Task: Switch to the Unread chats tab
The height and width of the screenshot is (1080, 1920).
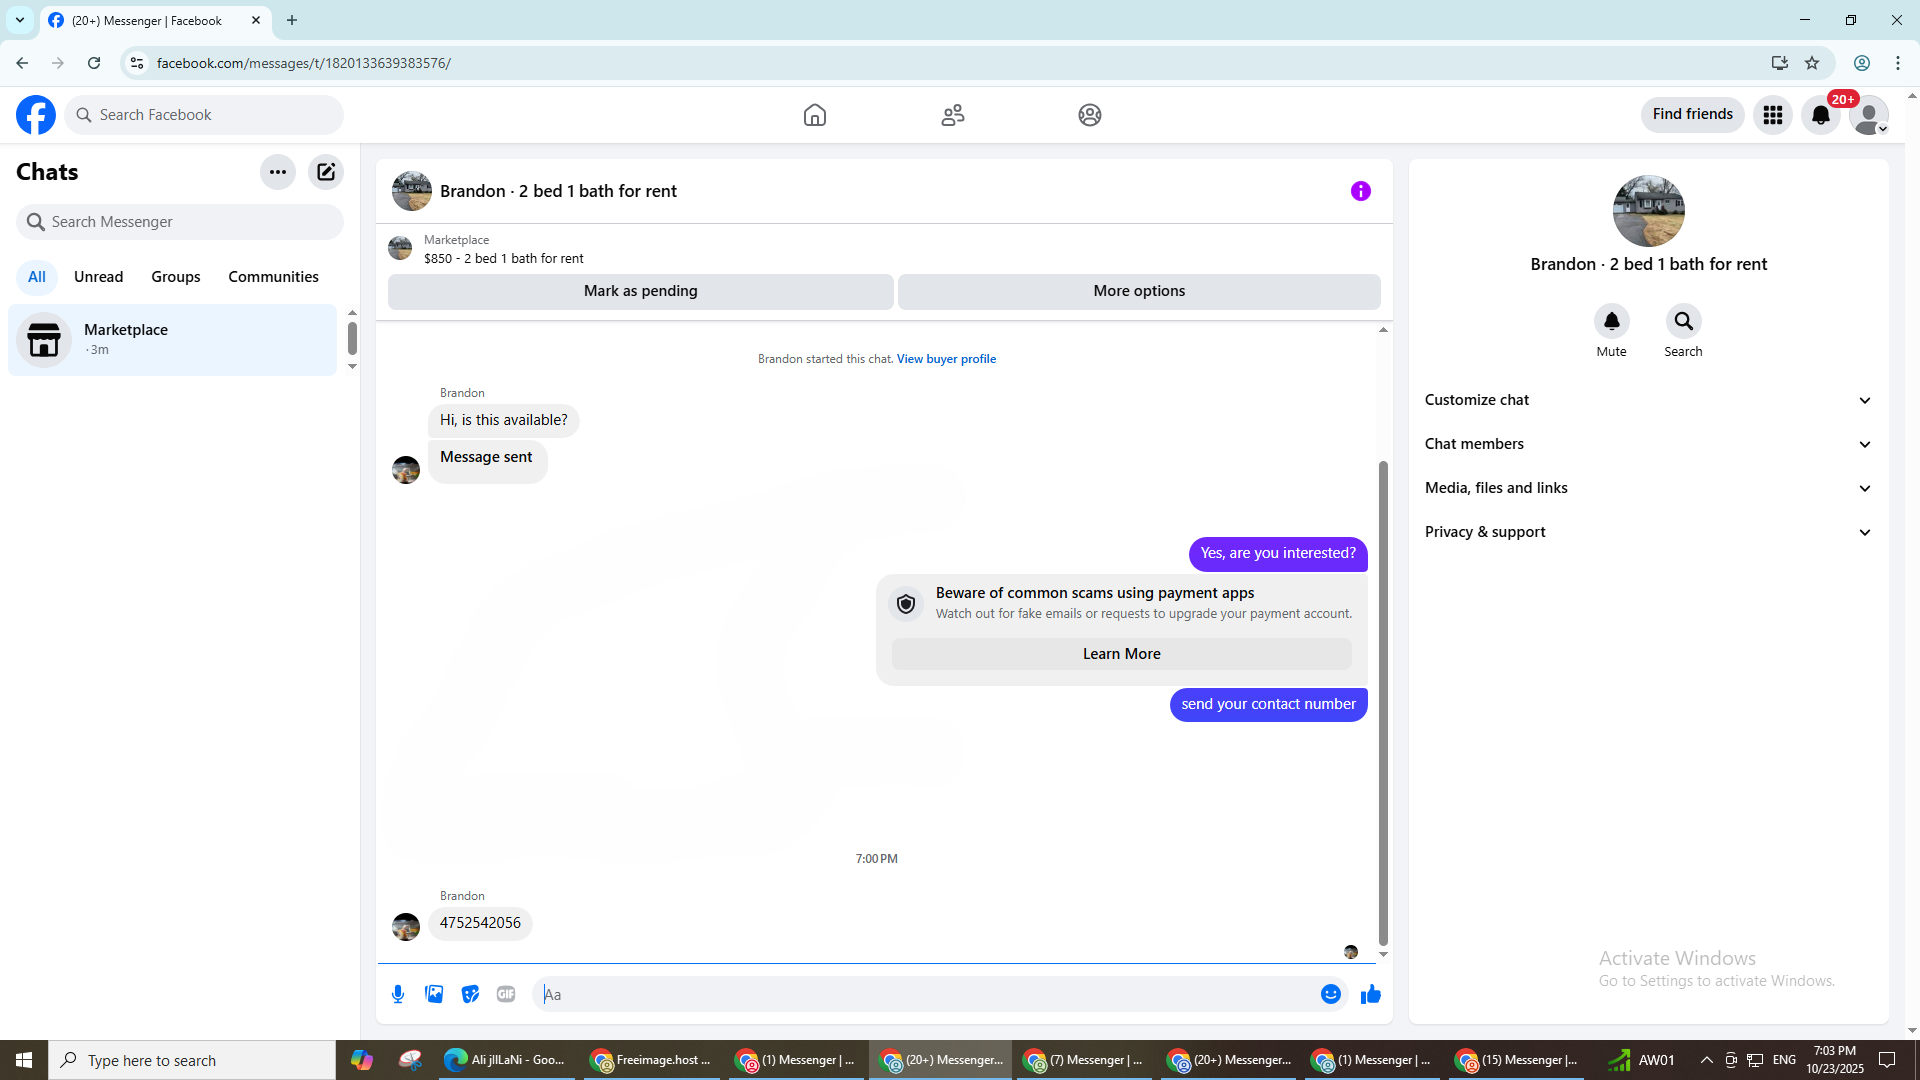Action: pos(98,277)
